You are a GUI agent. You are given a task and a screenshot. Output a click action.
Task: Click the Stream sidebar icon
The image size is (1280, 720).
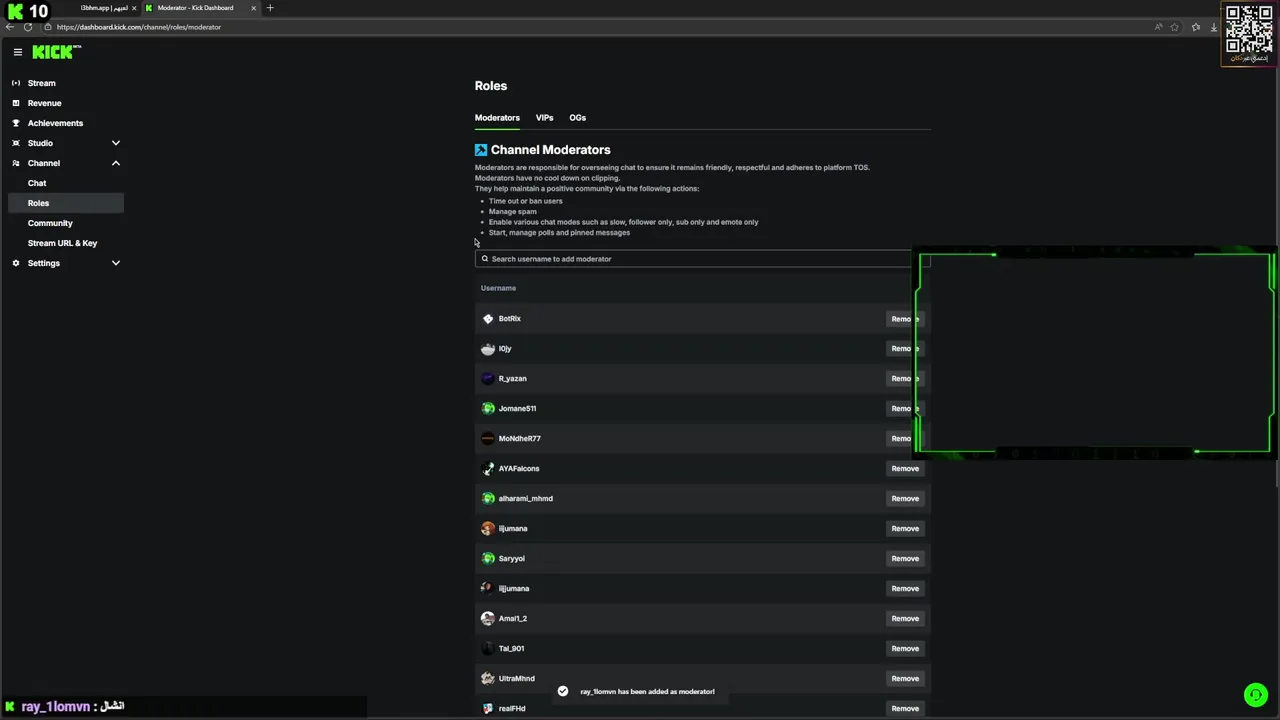coord(16,83)
